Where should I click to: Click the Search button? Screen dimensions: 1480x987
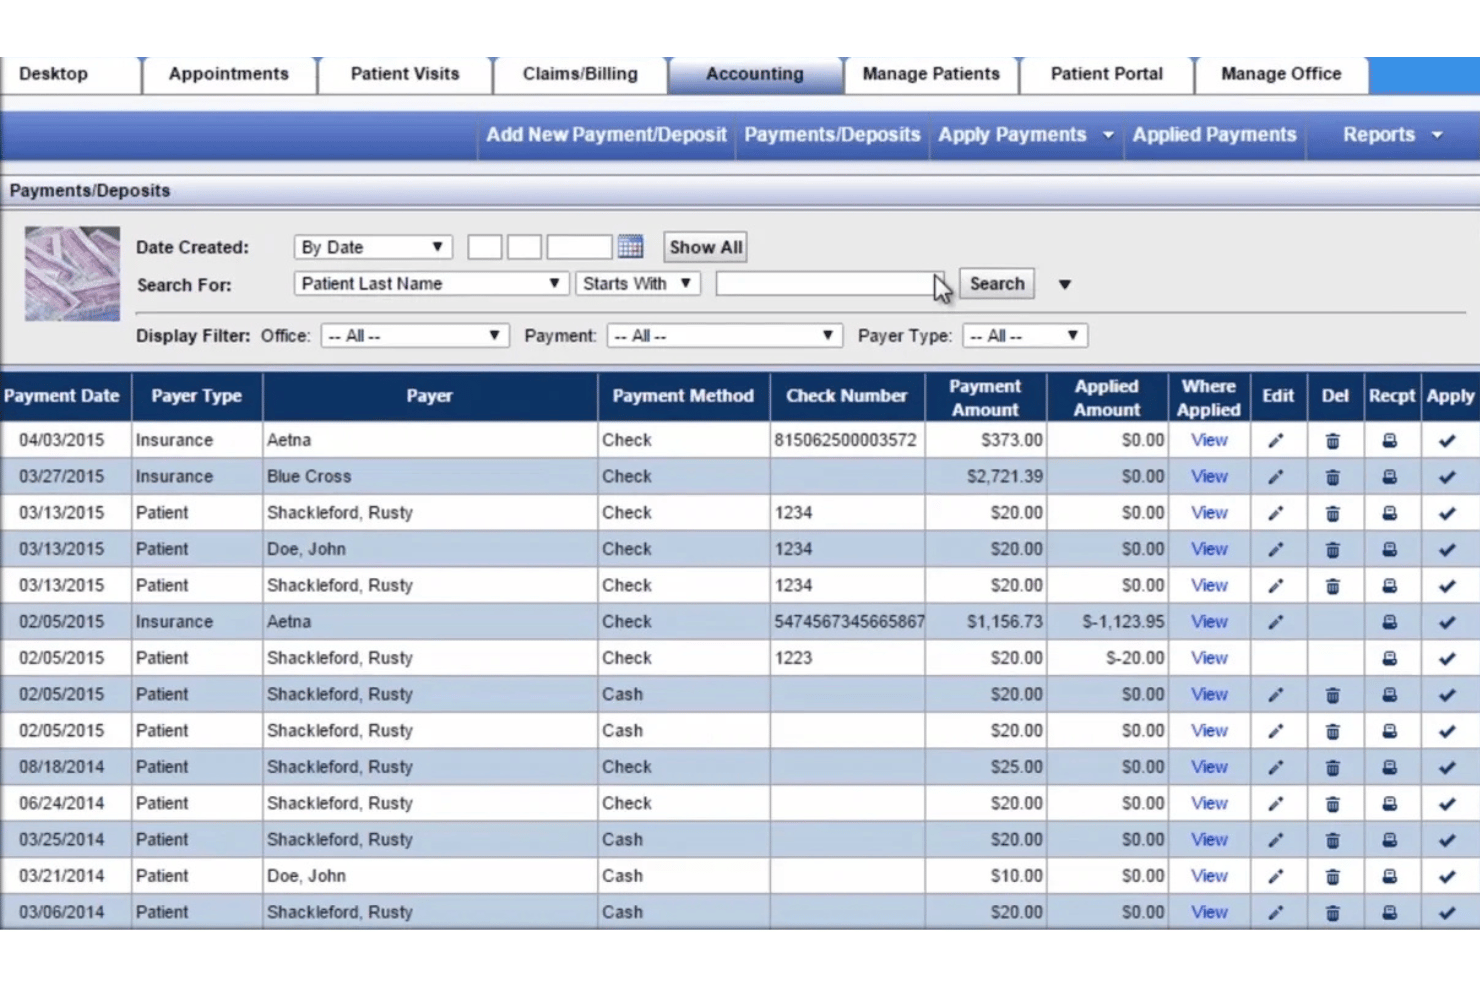tap(997, 284)
